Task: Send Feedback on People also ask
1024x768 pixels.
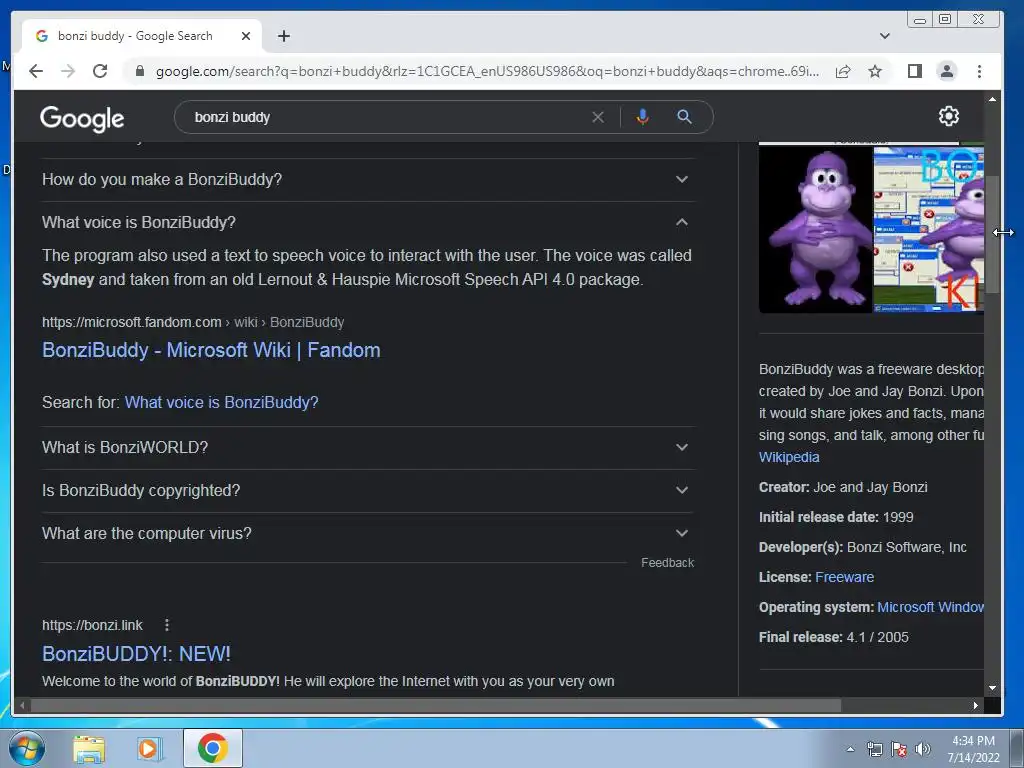Action: 667,563
